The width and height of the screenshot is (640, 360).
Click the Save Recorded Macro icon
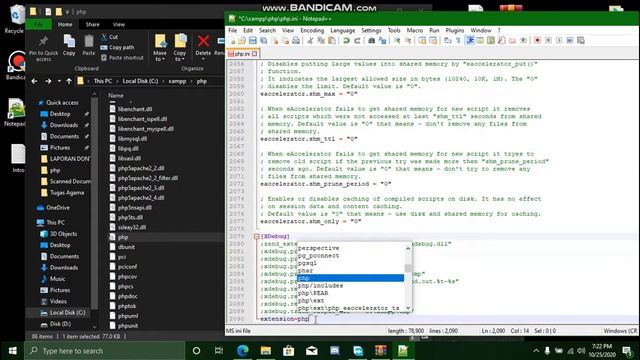pos(581,40)
